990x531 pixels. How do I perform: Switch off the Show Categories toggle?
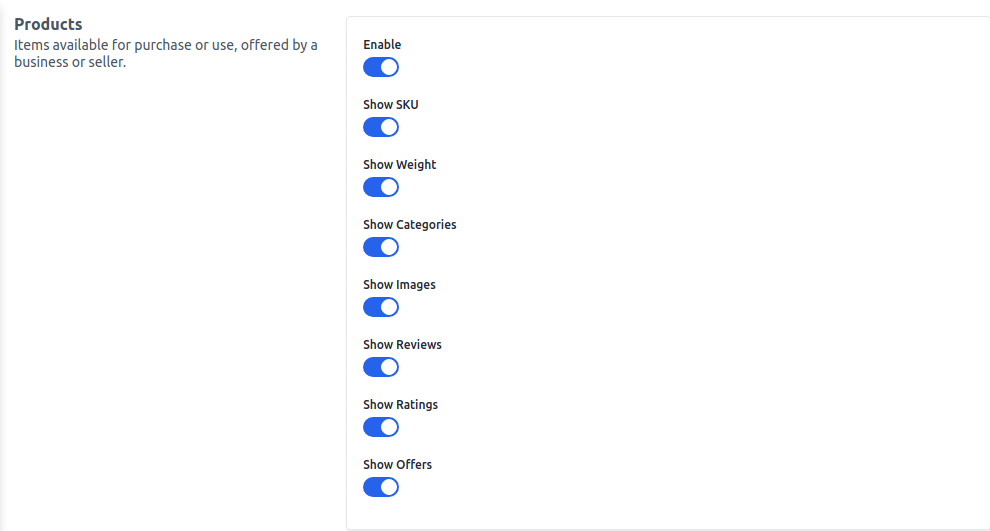pyautogui.click(x=380, y=247)
